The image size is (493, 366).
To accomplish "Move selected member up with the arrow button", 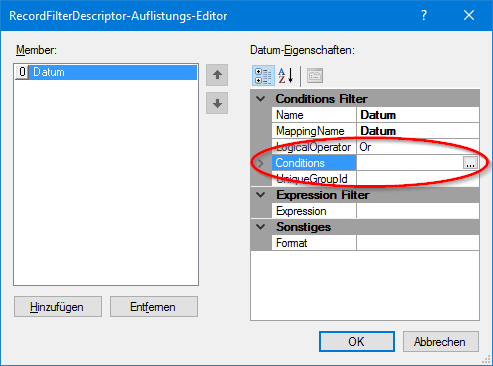I will pos(217,75).
